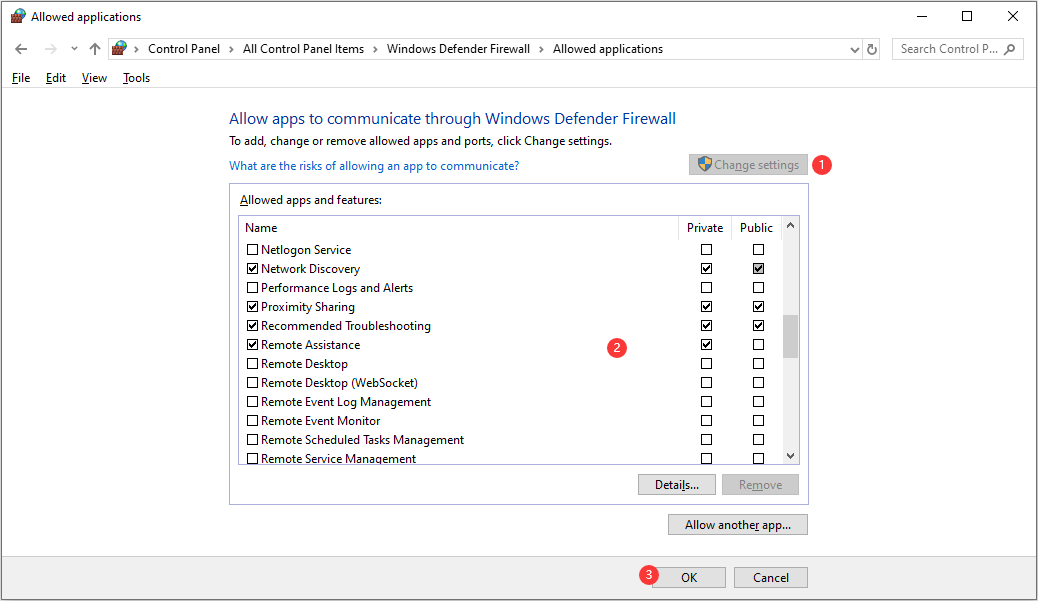The image size is (1038, 601).
Task: Select Remote Service Management row text
Action: coord(338,458)
